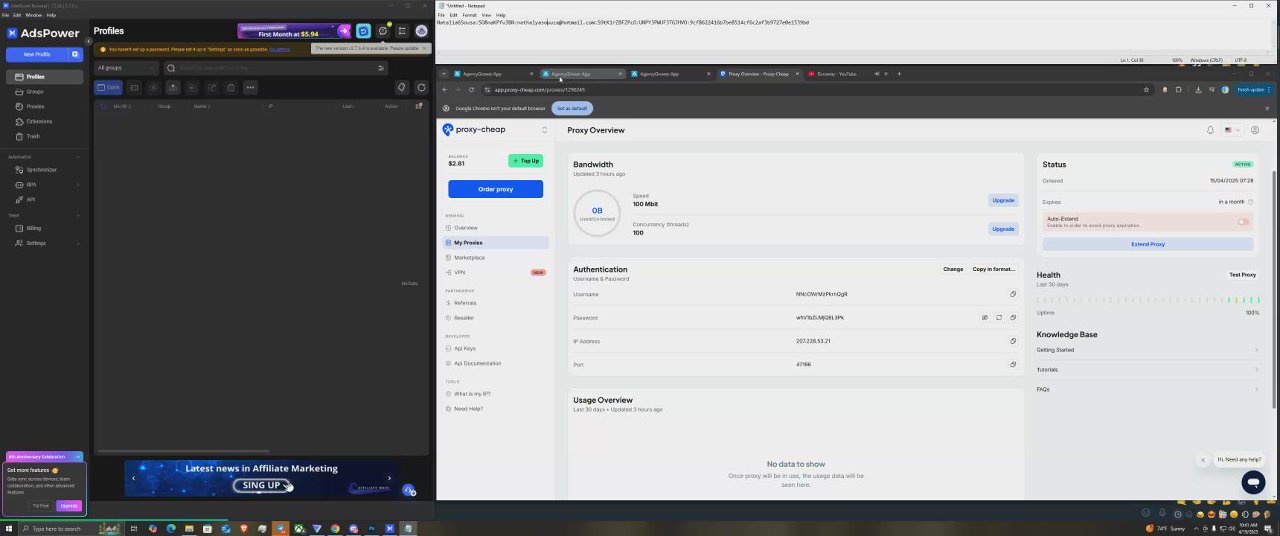
Task: Open Proxies in AdsPower sidebar
Action: (44, 106)
